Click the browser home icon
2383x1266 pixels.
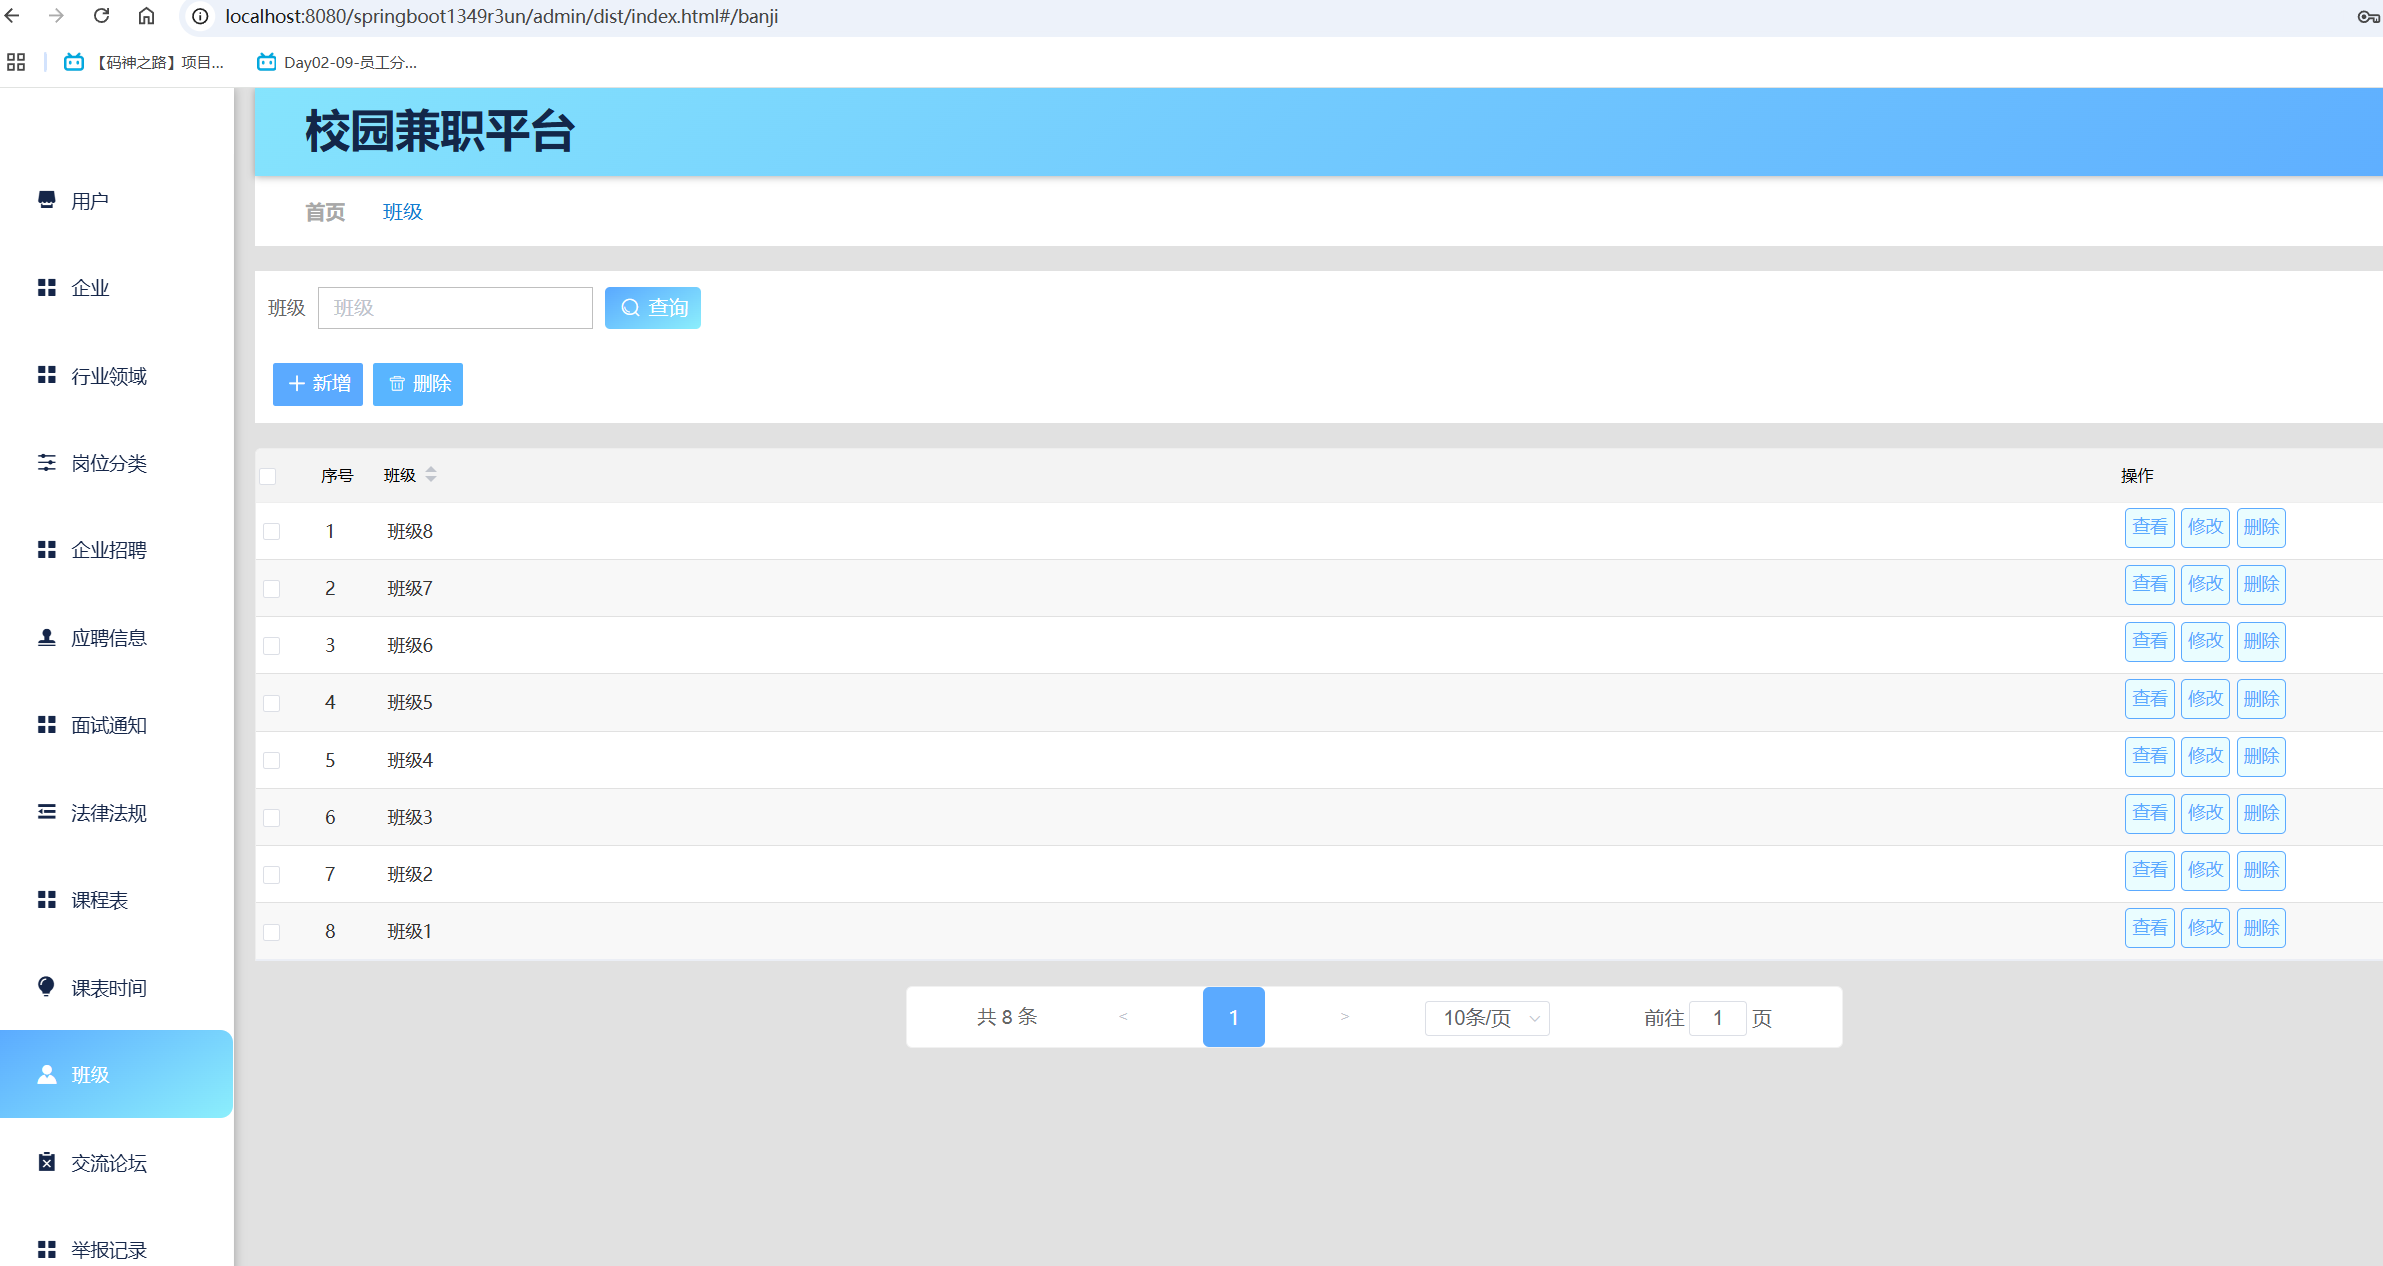click(146, 16)
